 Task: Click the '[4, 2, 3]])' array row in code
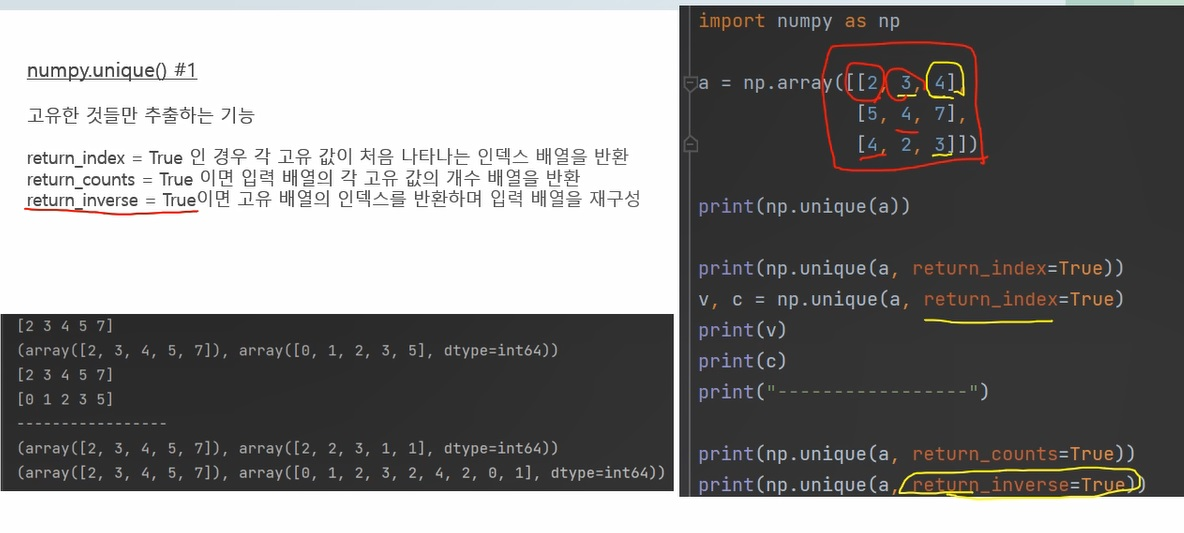(917, 144)
